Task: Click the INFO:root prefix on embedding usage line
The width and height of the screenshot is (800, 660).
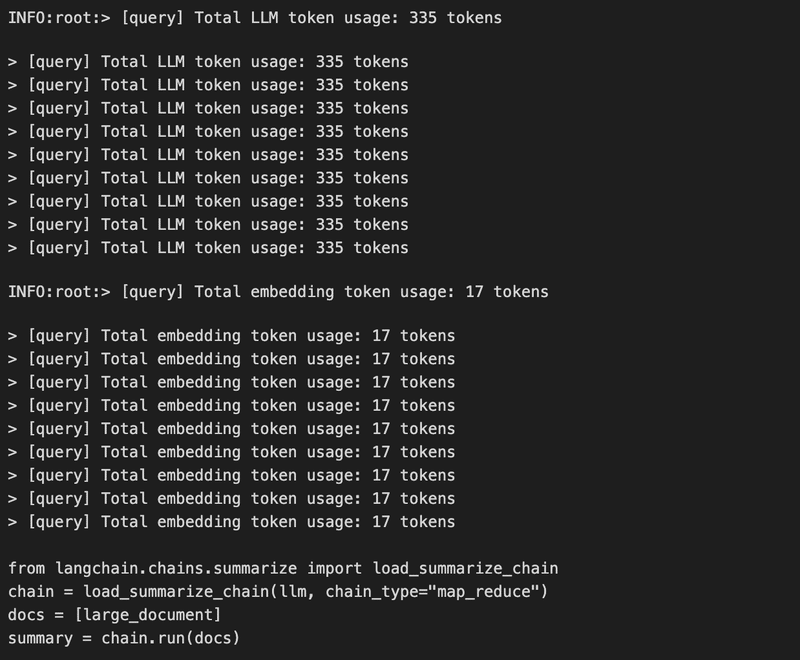Action: click(54, 292)
